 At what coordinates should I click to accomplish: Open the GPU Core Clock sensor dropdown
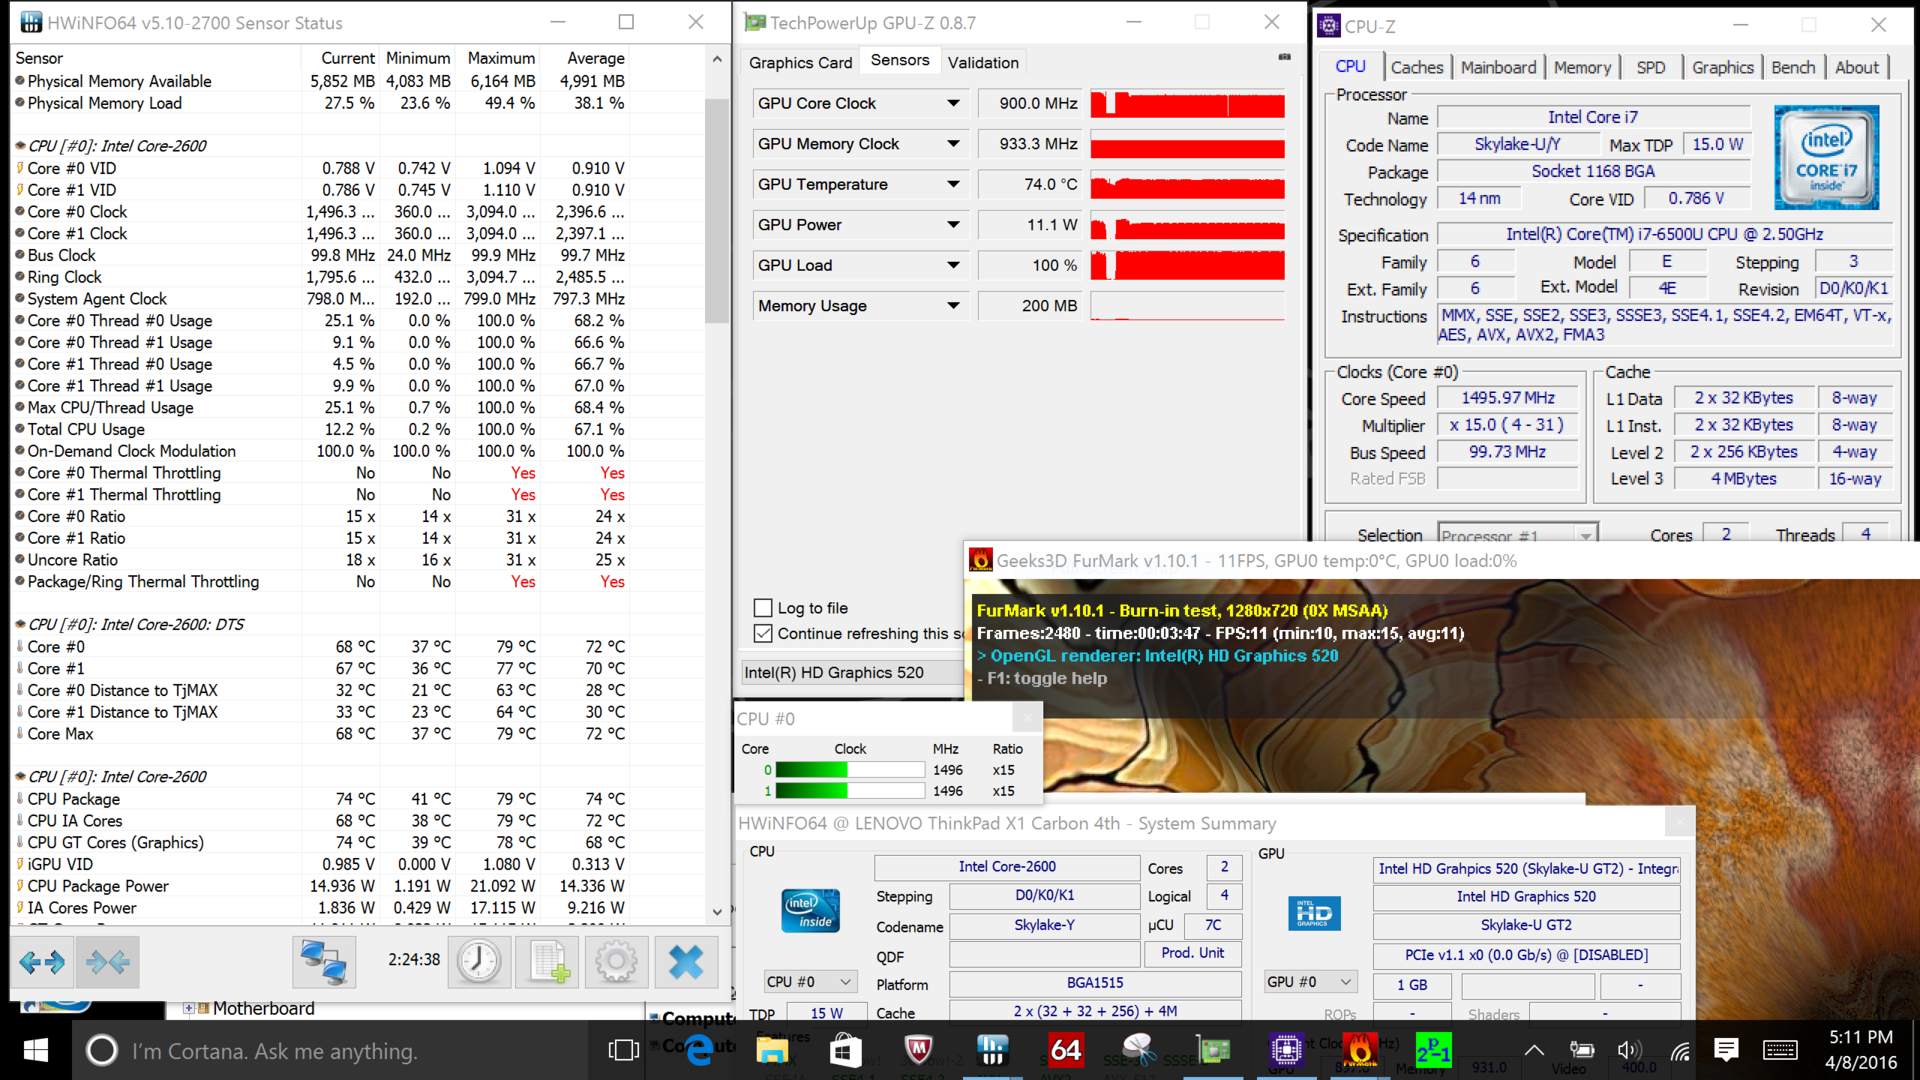click(953, 103)
